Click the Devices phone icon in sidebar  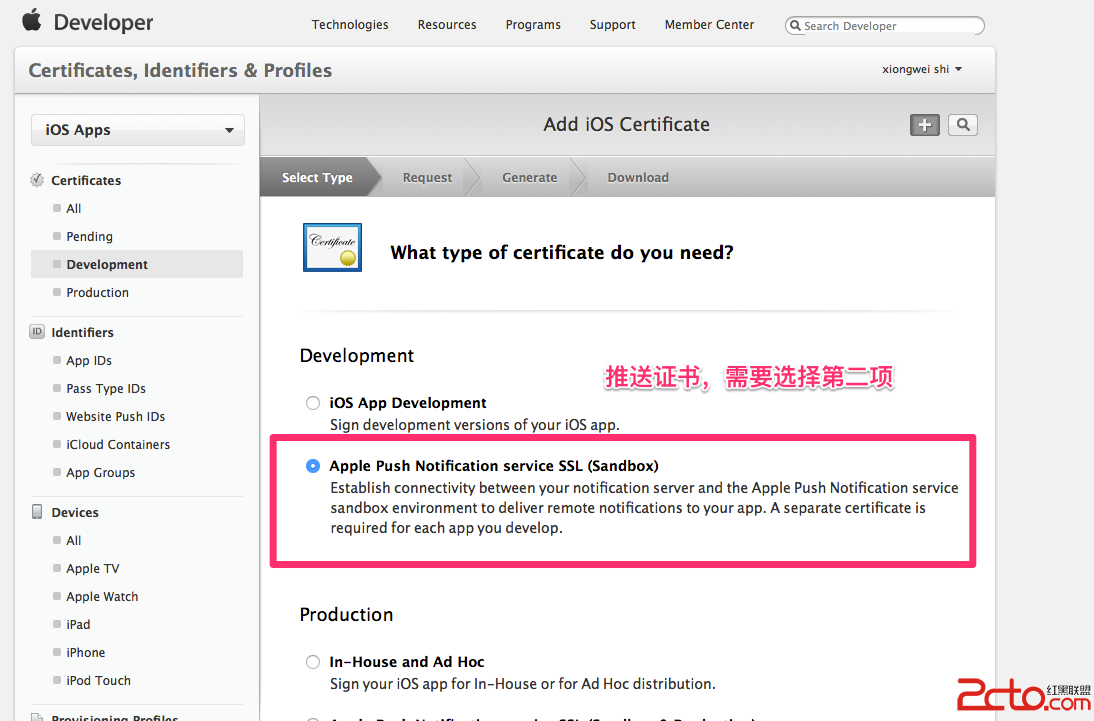pyautogui.click(x=37, y=512)
